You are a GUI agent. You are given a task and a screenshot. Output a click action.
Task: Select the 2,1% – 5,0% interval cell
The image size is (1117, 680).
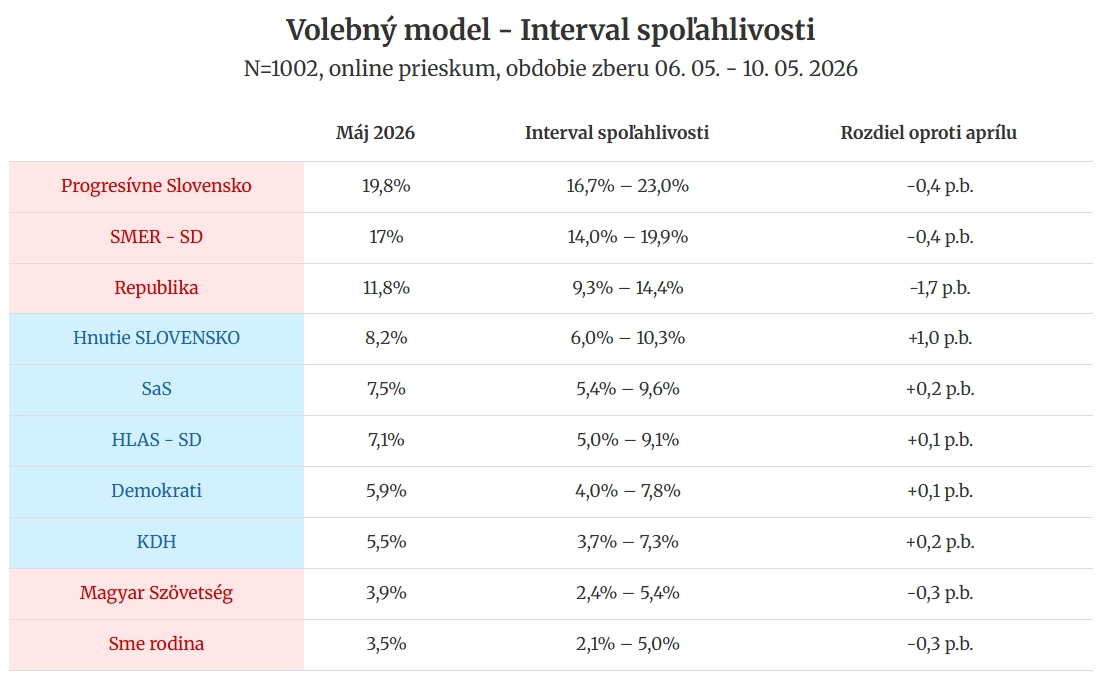(628, 644)
